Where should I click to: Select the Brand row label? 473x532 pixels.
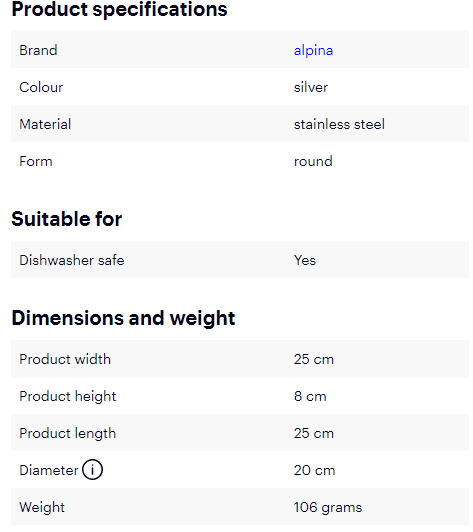point(38,50)
